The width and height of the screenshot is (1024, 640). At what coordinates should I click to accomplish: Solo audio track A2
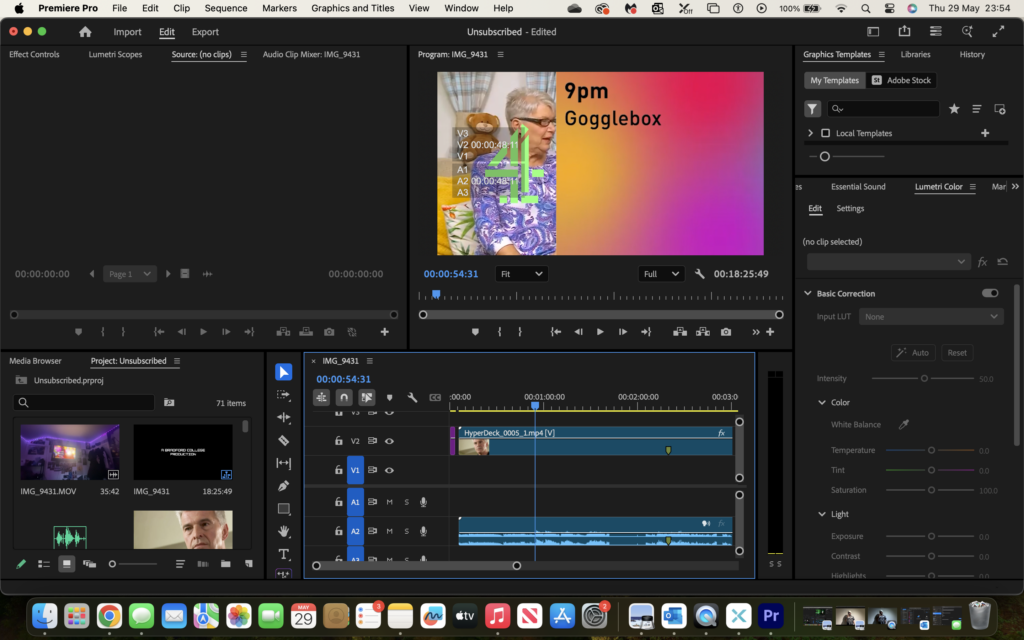pos(406,532)
